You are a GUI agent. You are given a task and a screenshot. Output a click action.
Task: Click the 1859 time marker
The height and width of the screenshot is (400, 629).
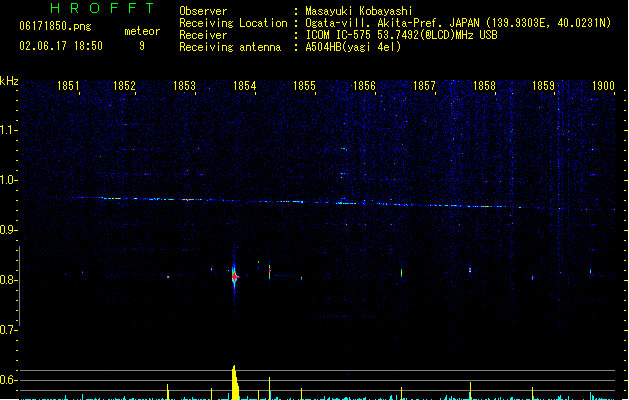click(x=544, y=86)
